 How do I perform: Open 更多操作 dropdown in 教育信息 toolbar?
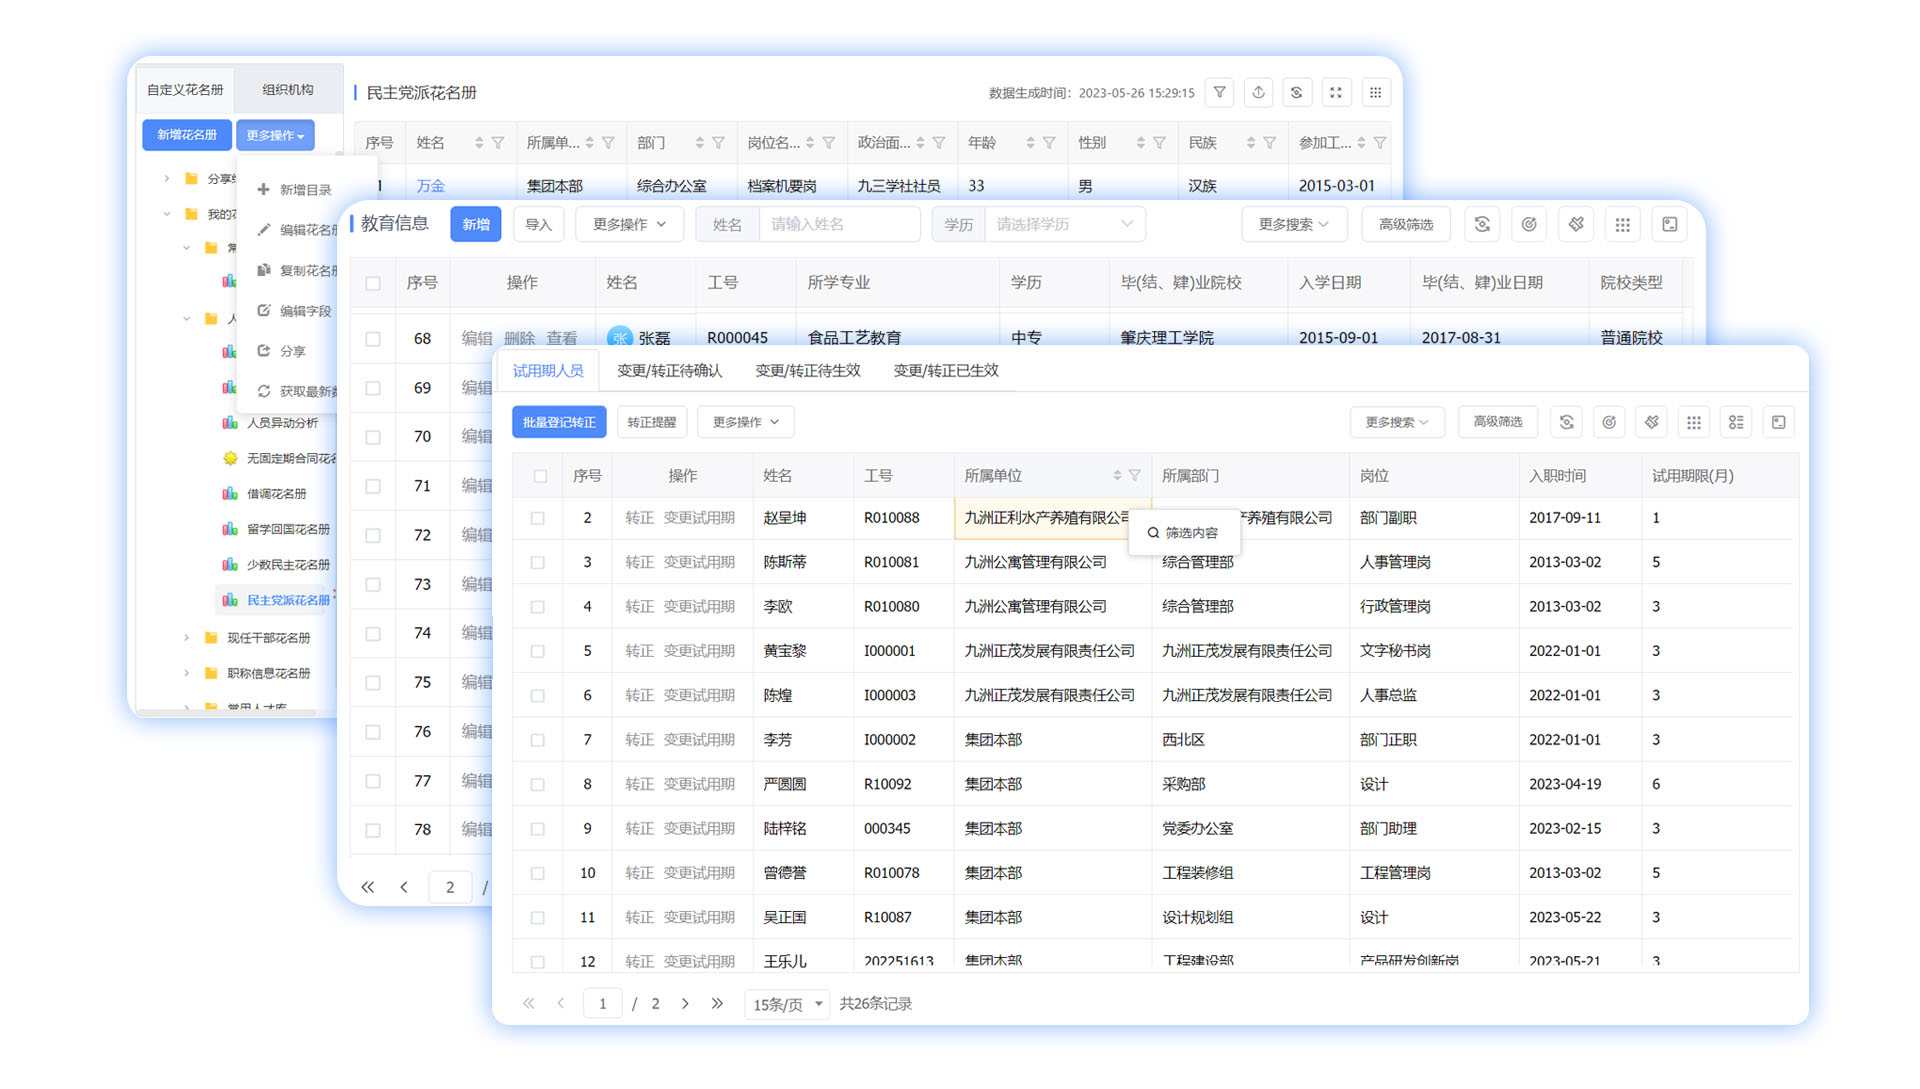click(x=629, y=224)
